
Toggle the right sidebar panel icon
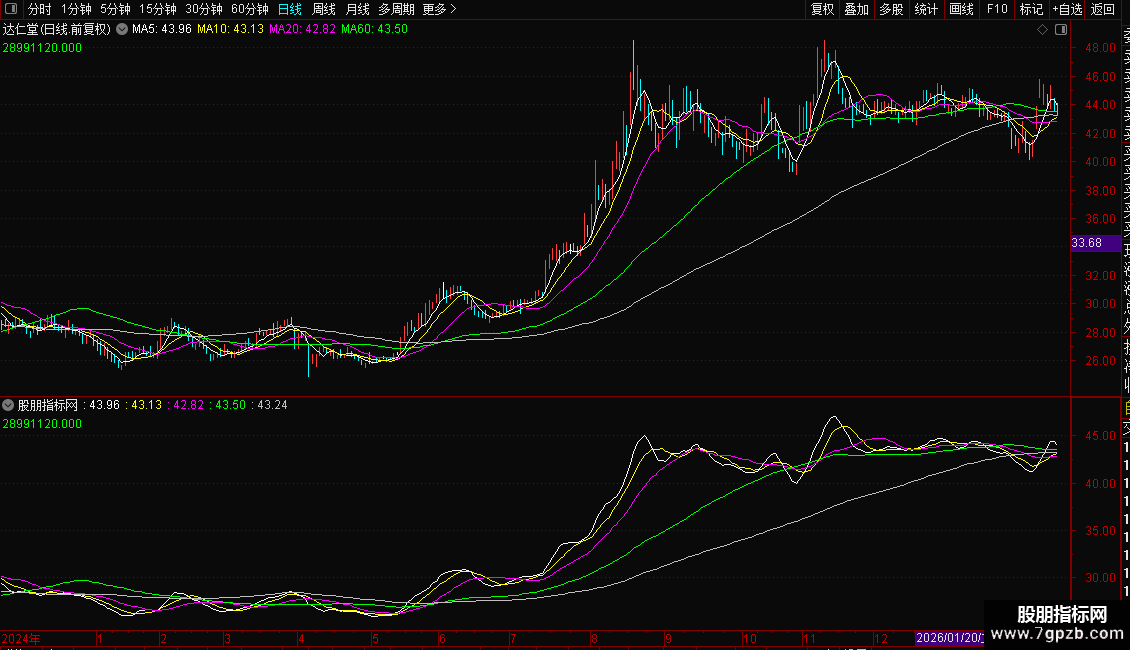1061,30
